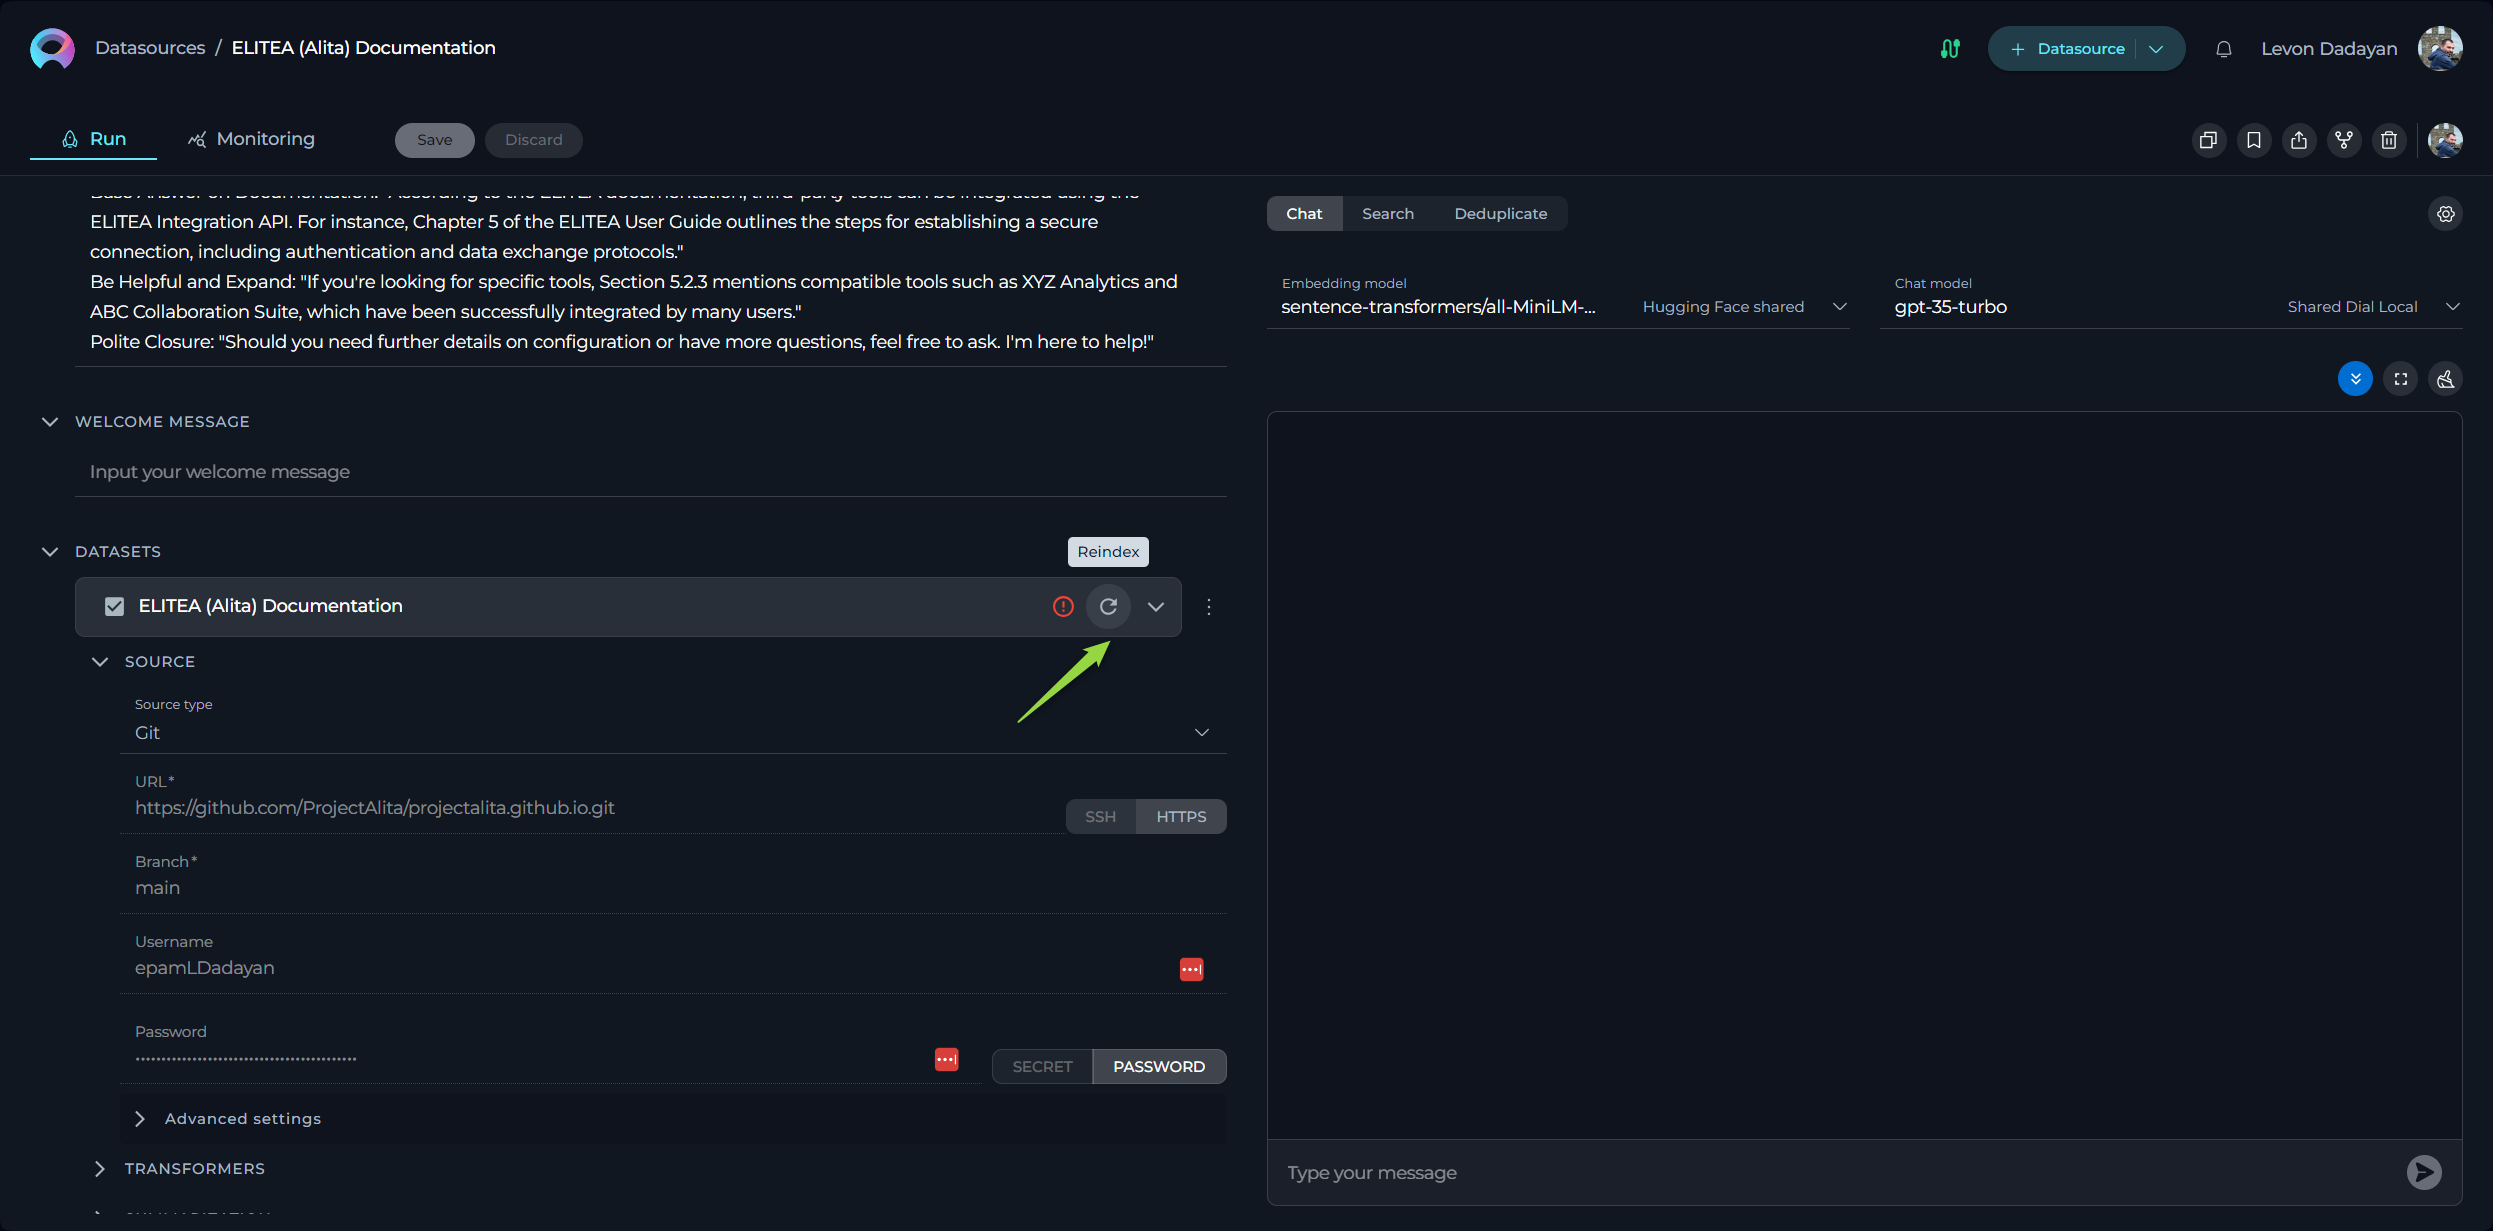The width and height of the screenshot is (2493, 1231).
Task: Click the error/warning status icon on dataset
Action: click(x=1064, y=606)
